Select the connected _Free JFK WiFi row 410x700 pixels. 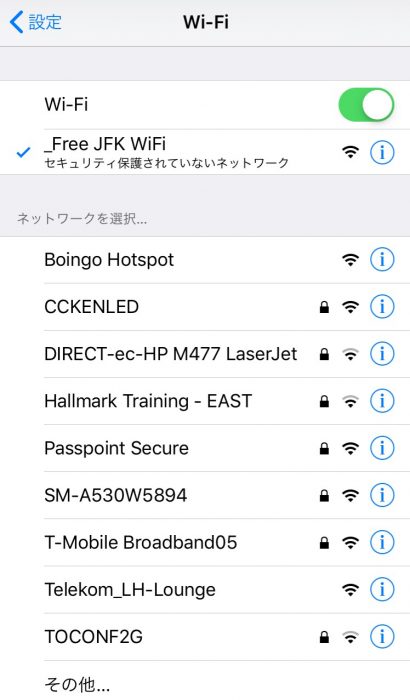coord(205,152)
